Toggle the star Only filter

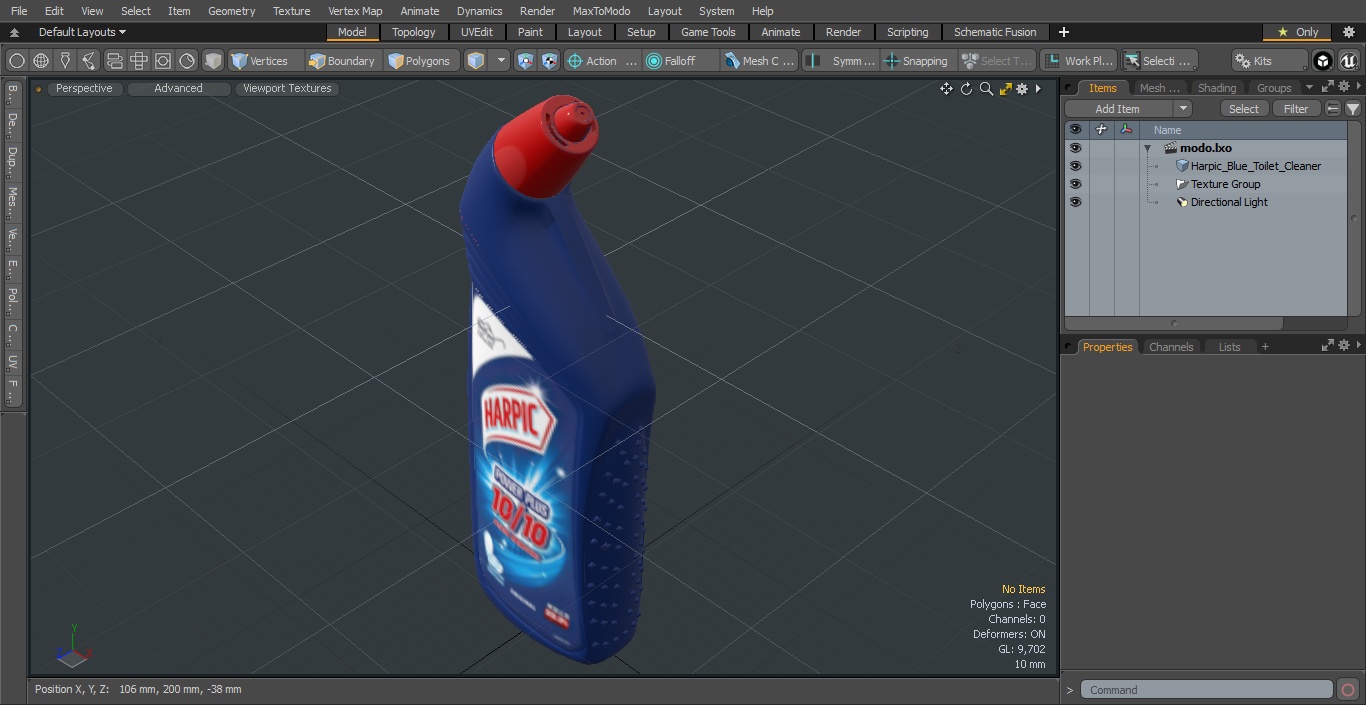(x=1297, y=32)
